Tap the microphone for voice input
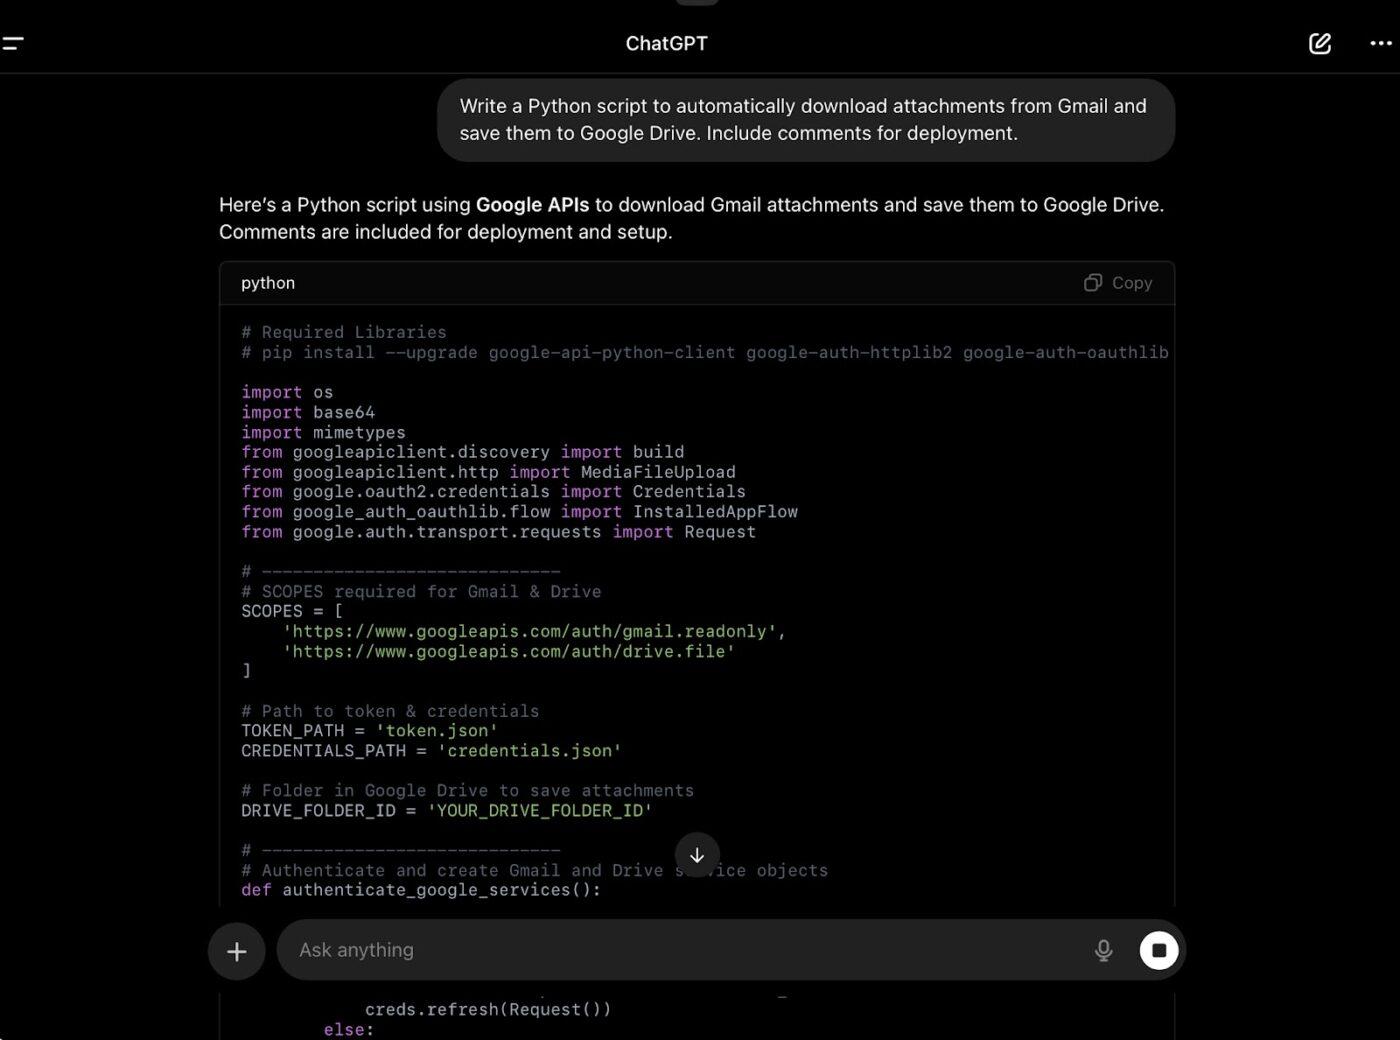The width and height of the screenshot is (1400, 1040). click(1102, 950)
